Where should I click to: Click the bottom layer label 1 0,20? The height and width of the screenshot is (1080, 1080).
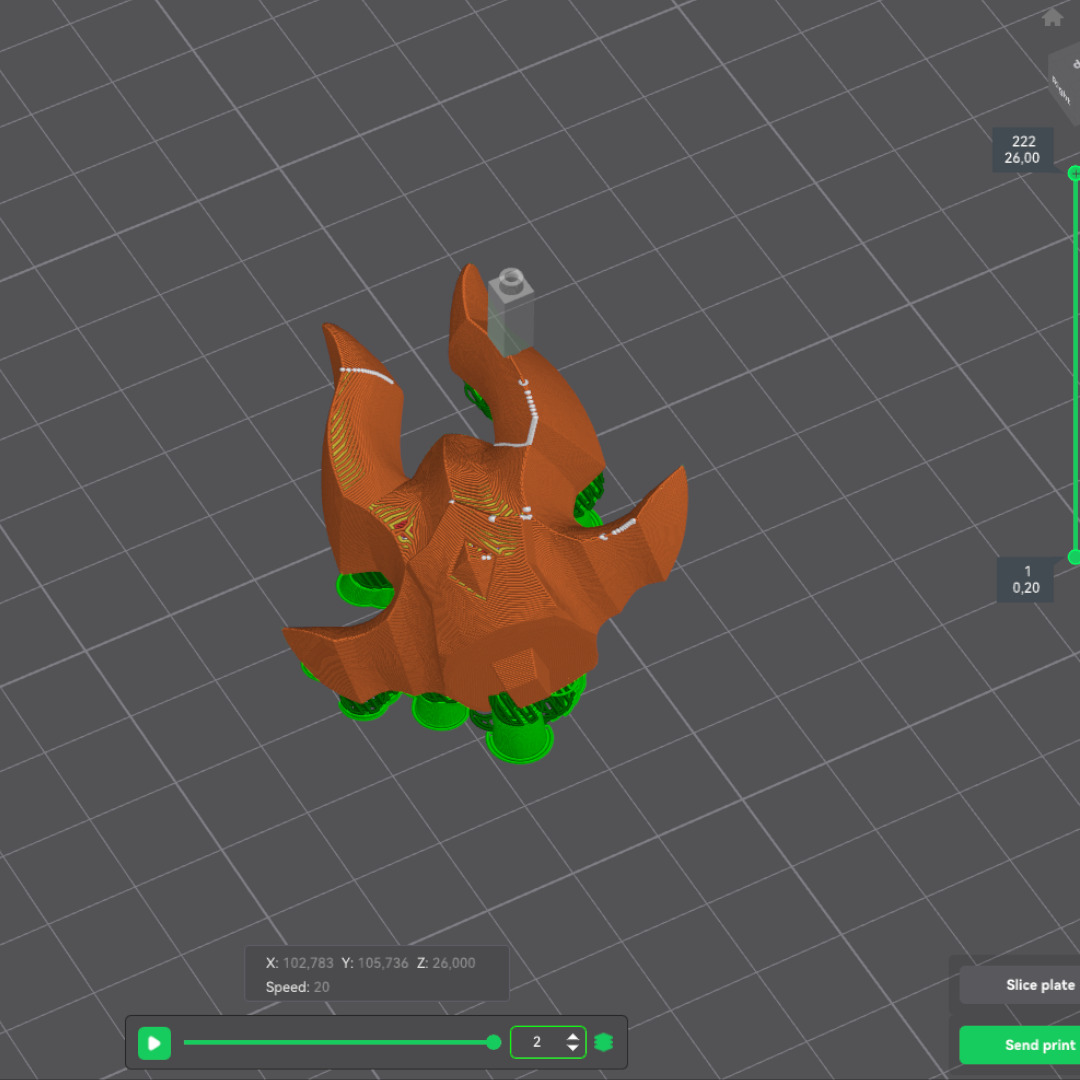click(1026, 579)
